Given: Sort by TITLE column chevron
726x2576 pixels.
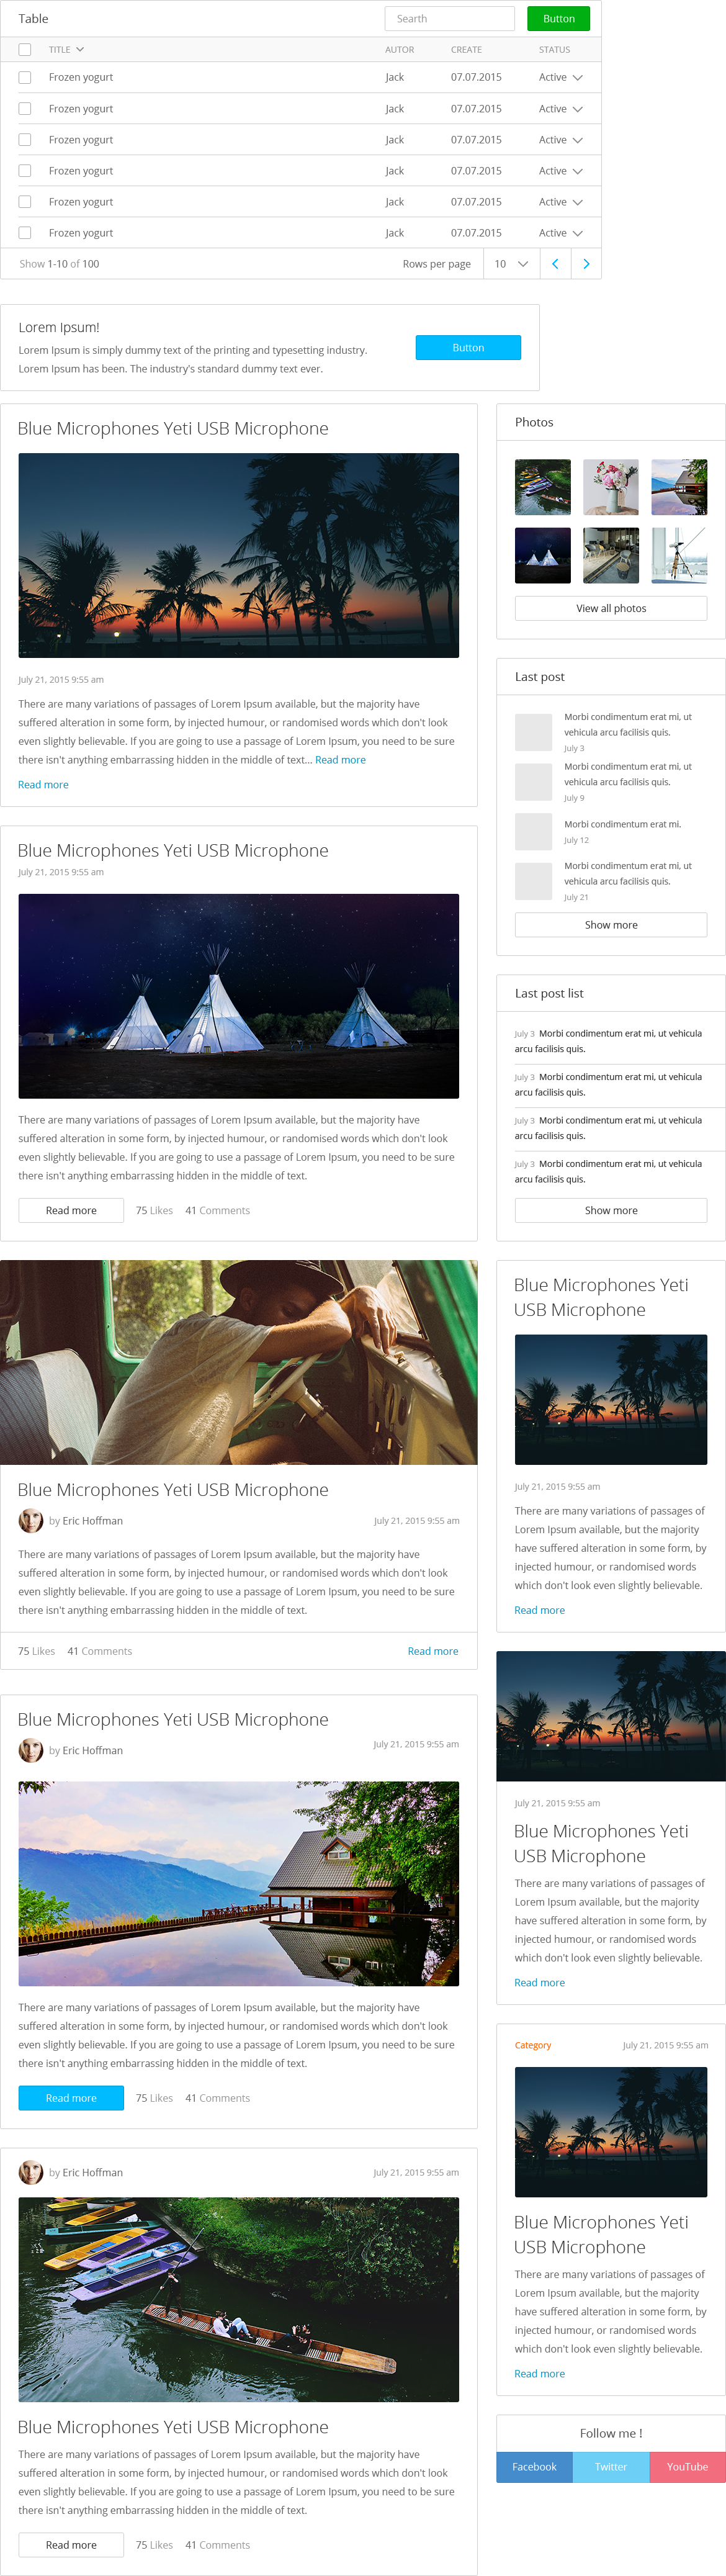Looking at the screenshot, I should coord(80,49).
